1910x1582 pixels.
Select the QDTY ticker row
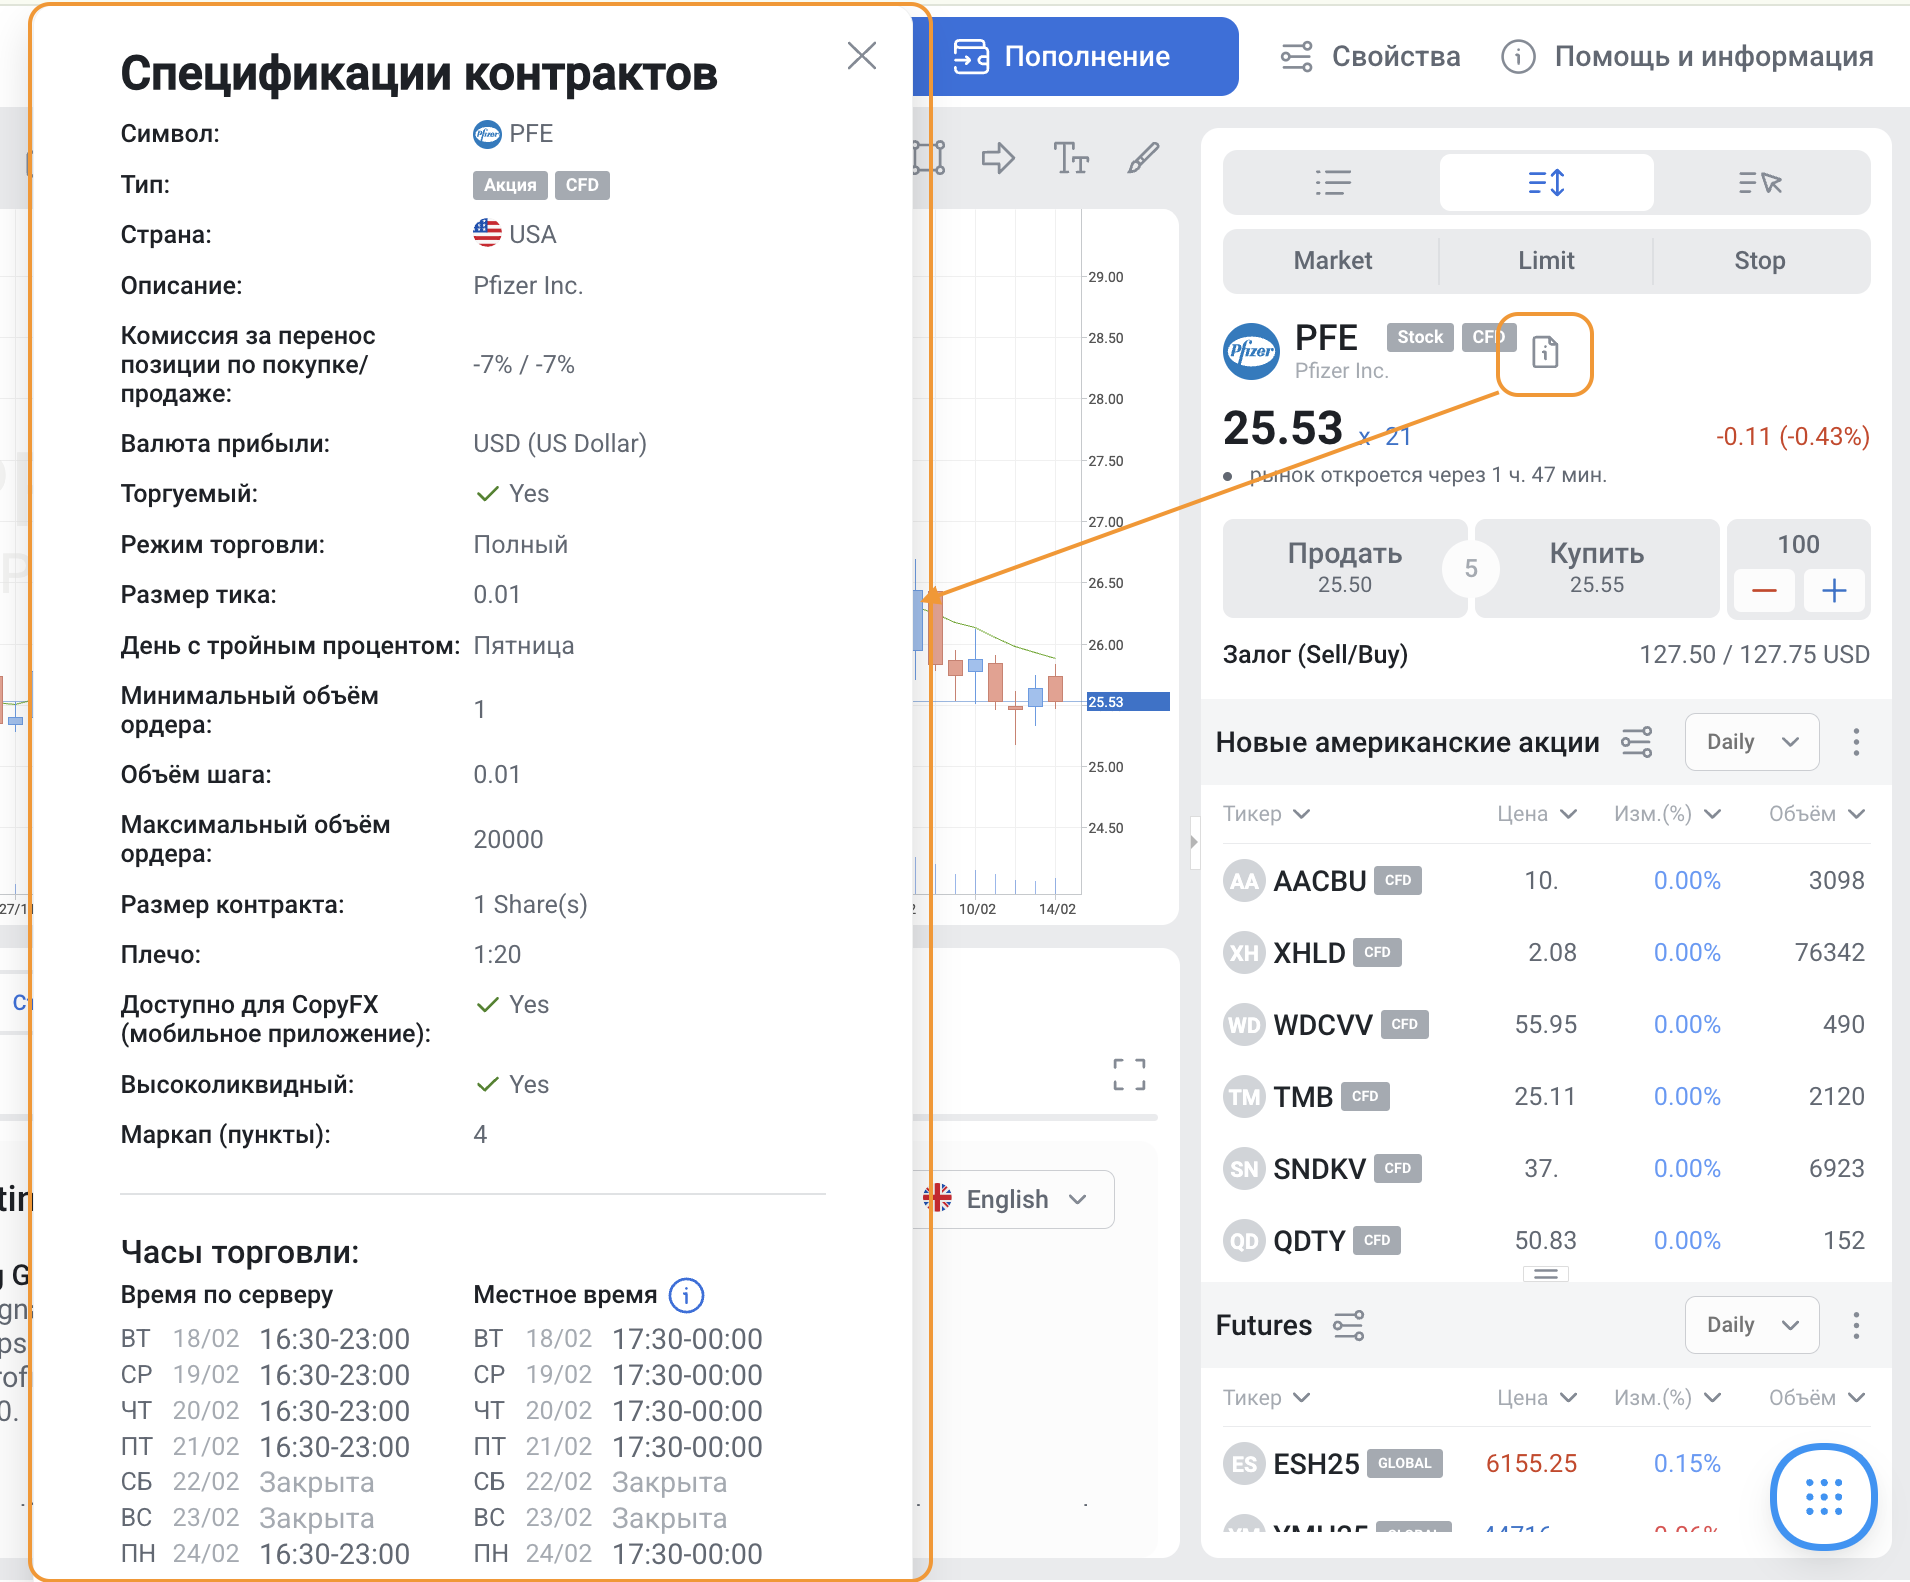coord(1545,1241)
